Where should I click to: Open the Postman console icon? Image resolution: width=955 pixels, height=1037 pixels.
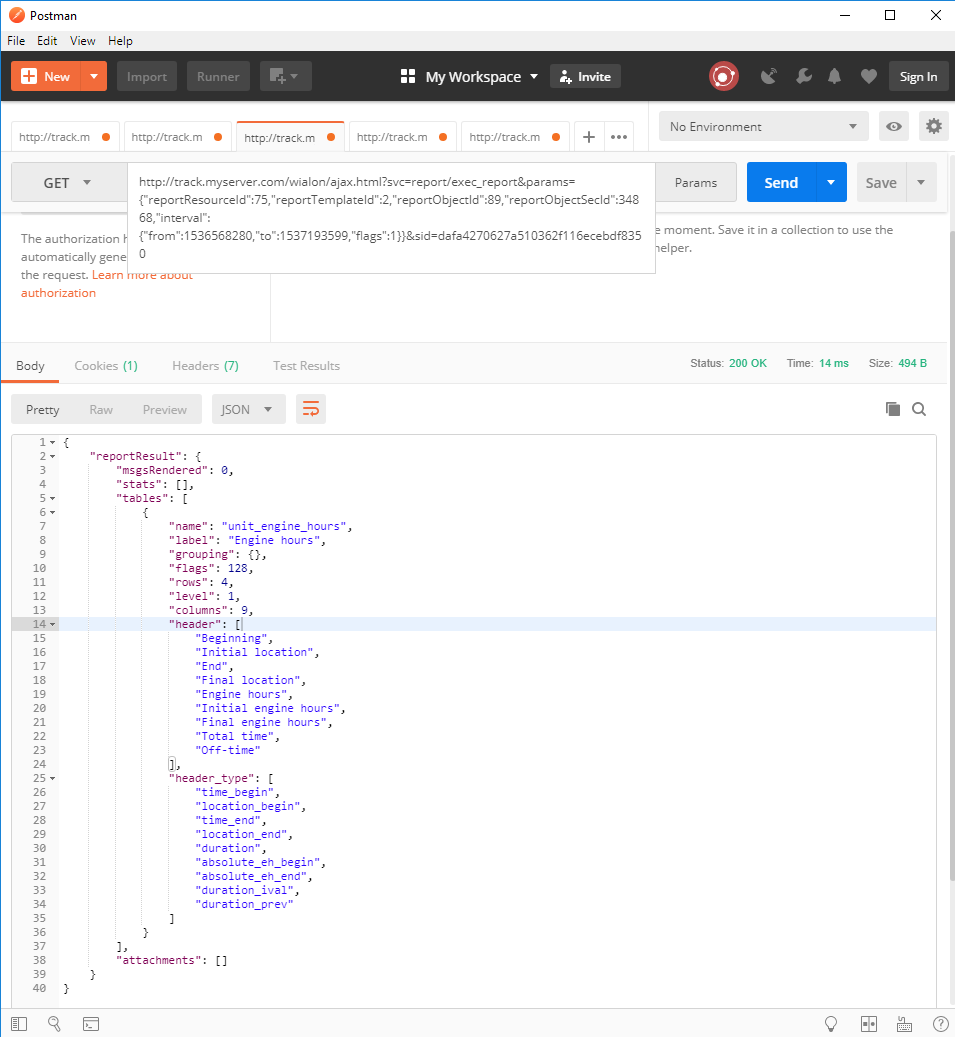(90, 1023)
